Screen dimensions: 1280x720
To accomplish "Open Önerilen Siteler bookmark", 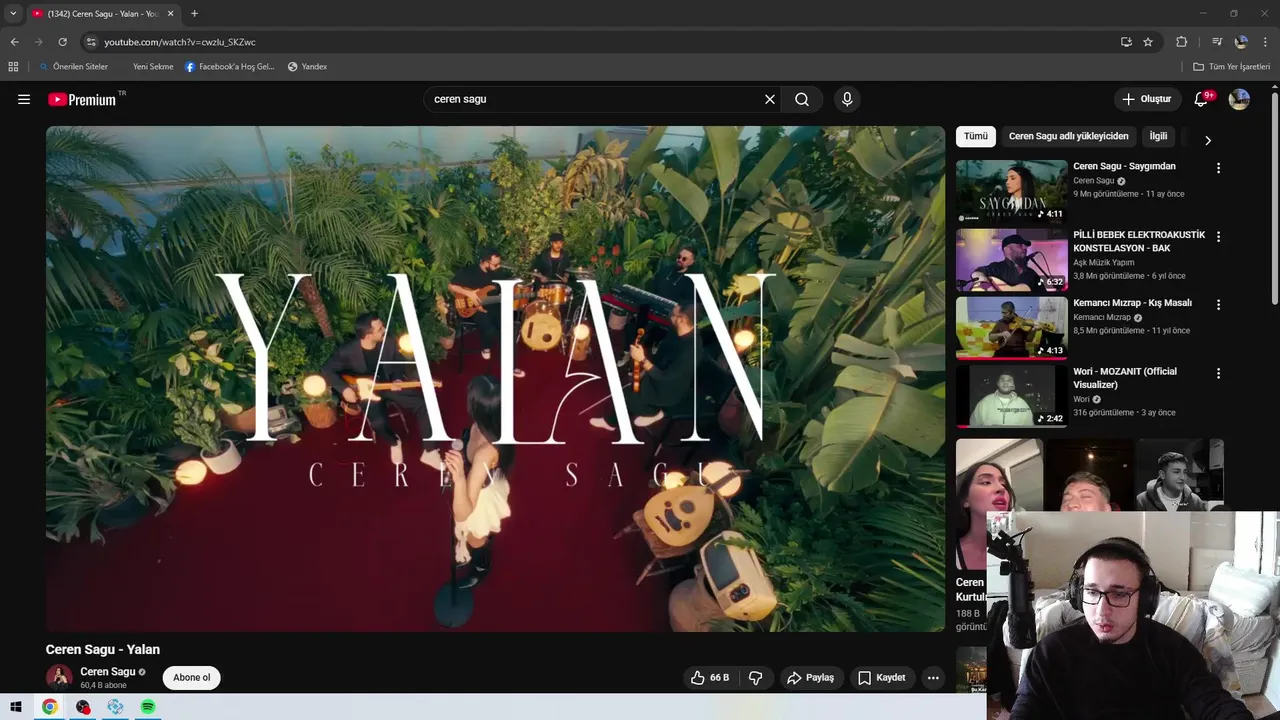I will pyautogui.click(x=73, y=67).
